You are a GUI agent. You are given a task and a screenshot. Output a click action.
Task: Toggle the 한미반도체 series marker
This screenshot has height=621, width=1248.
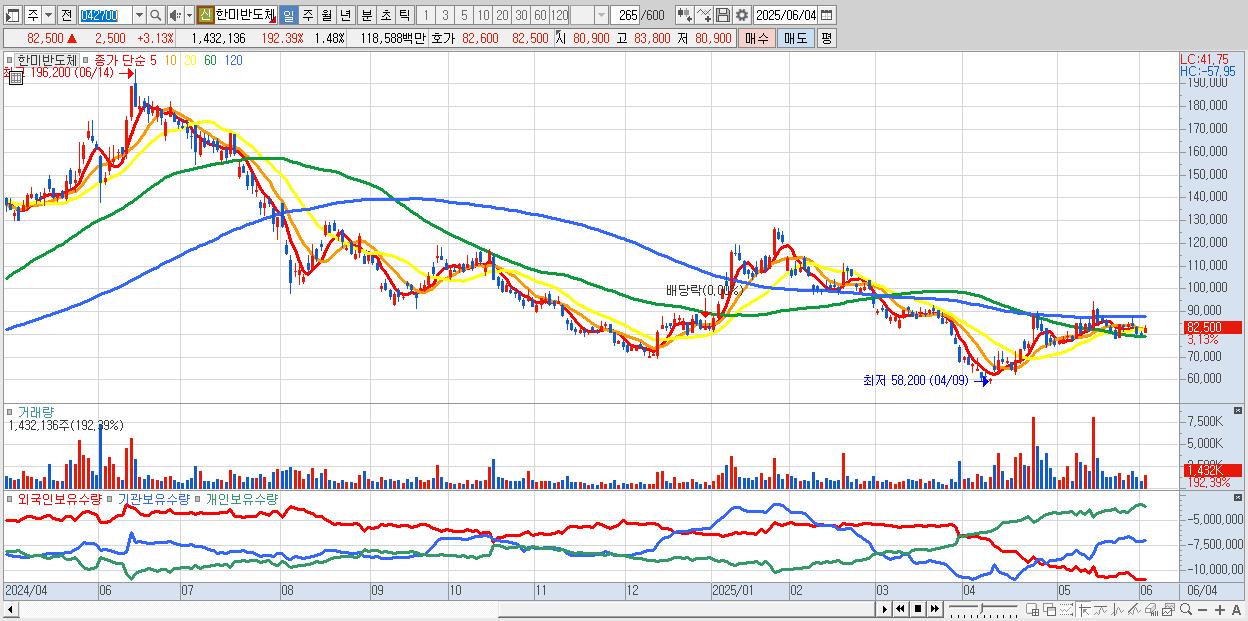click(x=9, y=60)
